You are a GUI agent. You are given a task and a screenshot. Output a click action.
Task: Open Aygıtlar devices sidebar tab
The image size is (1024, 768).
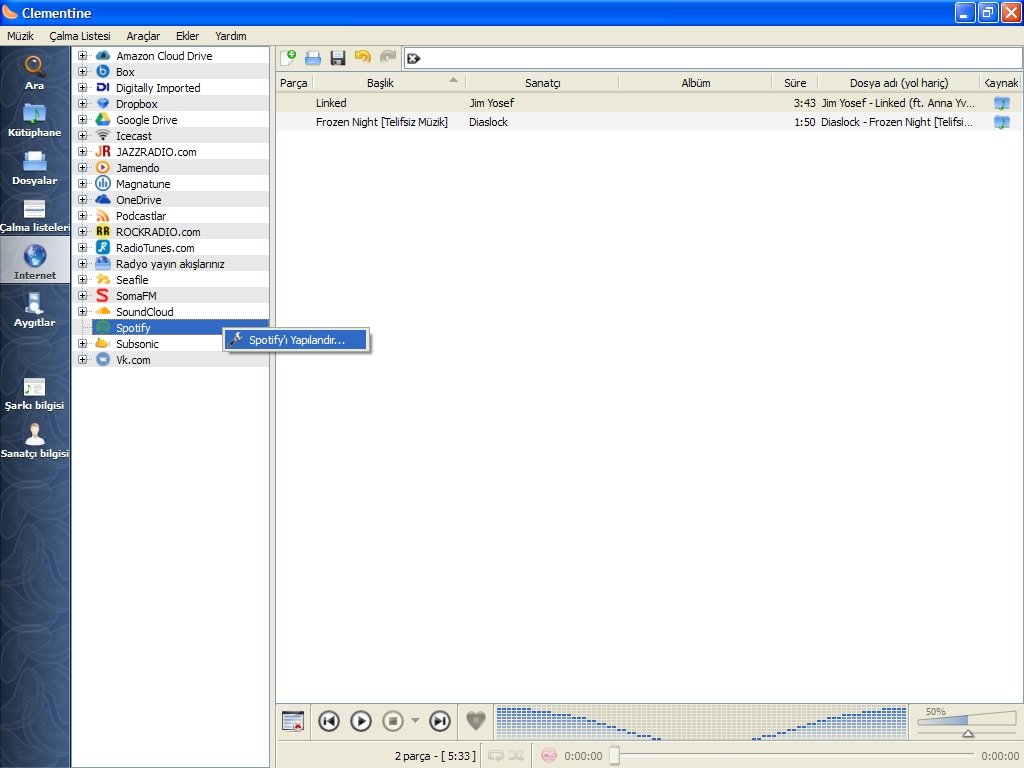tap(35, 310)
